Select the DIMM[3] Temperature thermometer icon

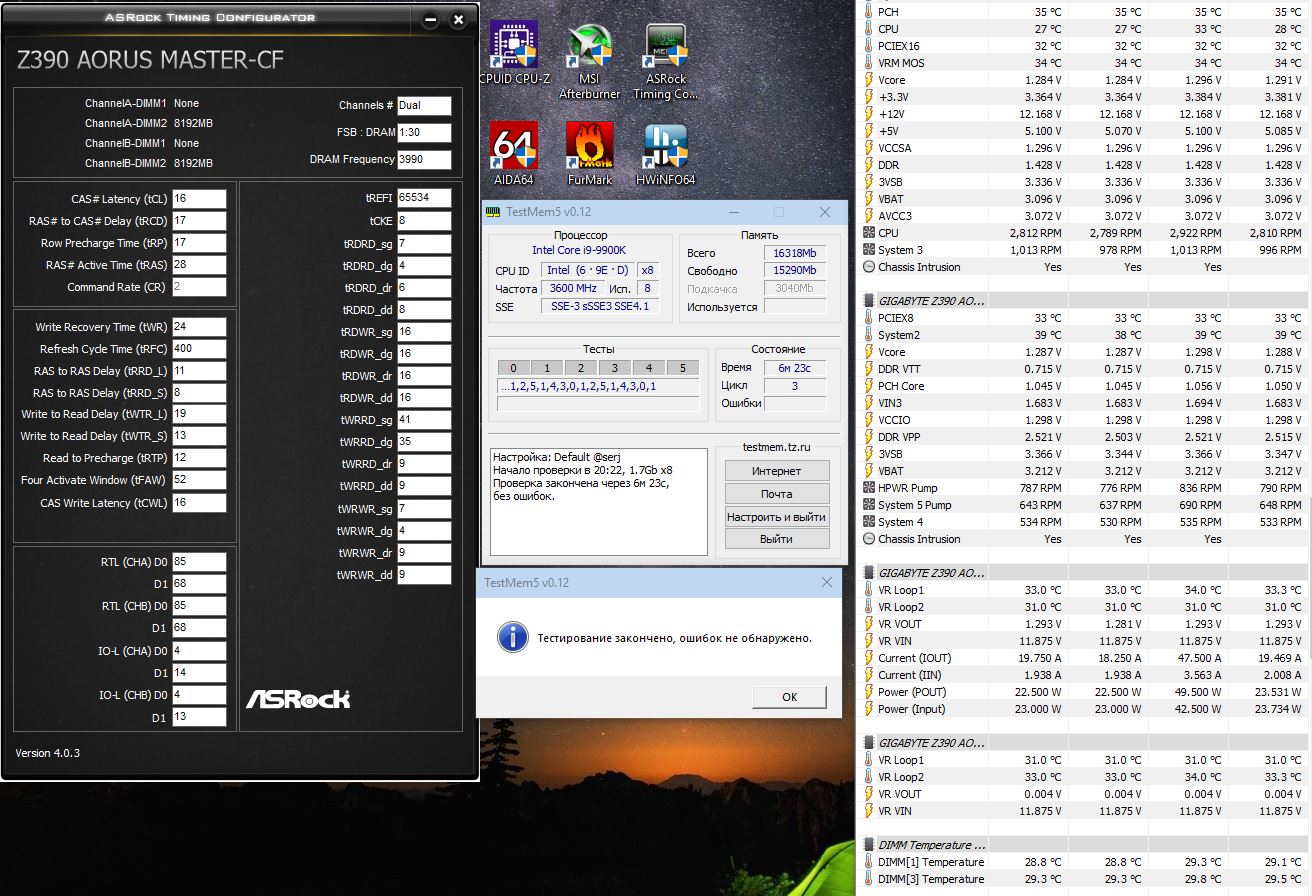[x=868, y=879]
